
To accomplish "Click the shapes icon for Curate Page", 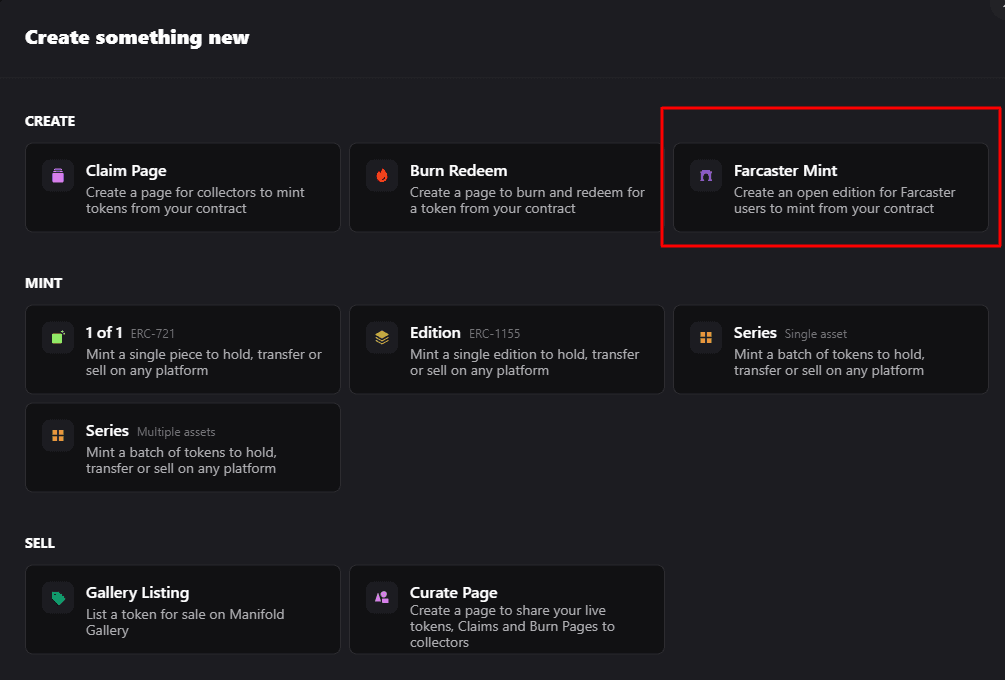I will (382, 597).
